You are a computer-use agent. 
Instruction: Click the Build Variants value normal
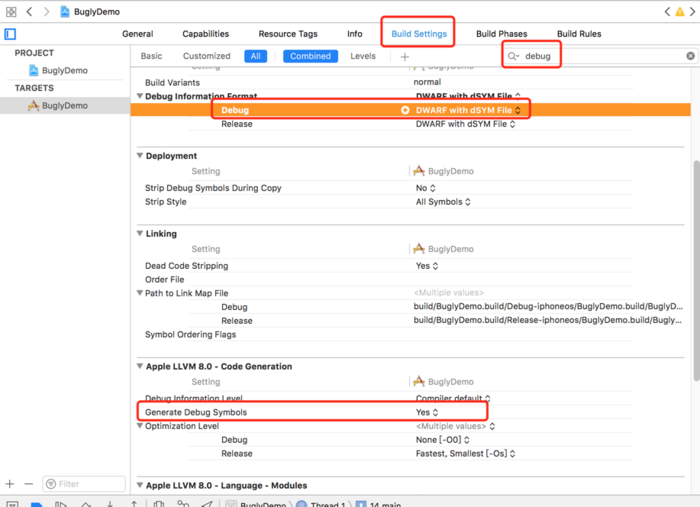pos(427,82)
